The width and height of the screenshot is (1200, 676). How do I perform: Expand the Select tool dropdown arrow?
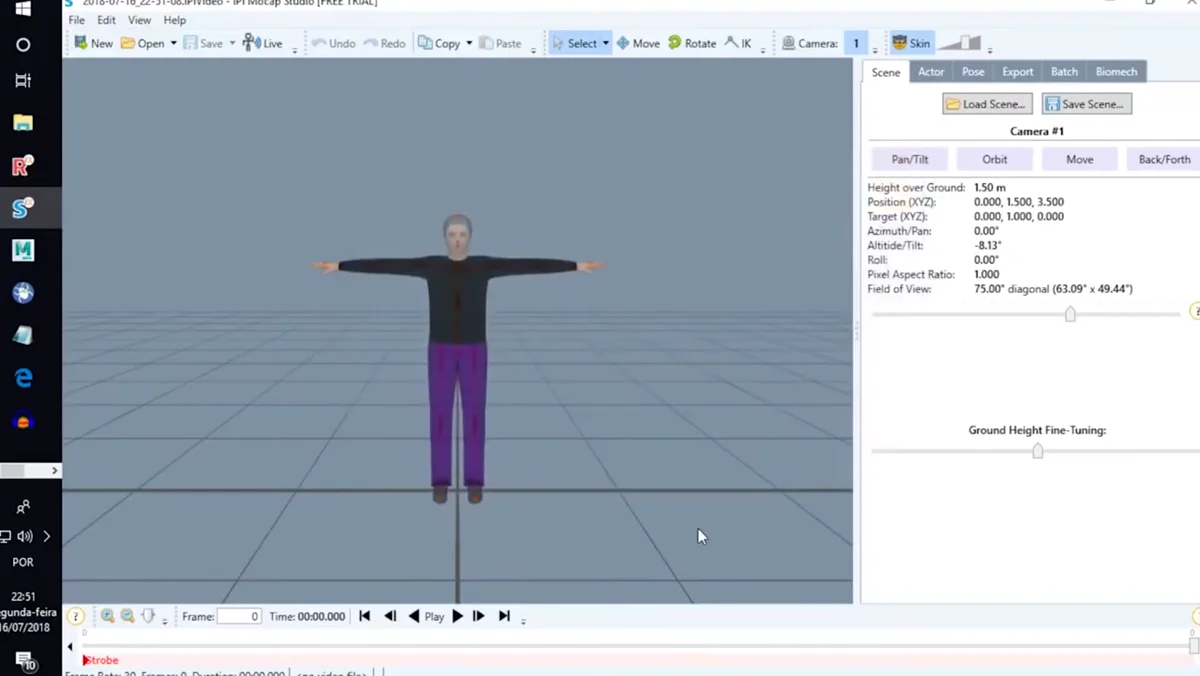click(606, 43)
